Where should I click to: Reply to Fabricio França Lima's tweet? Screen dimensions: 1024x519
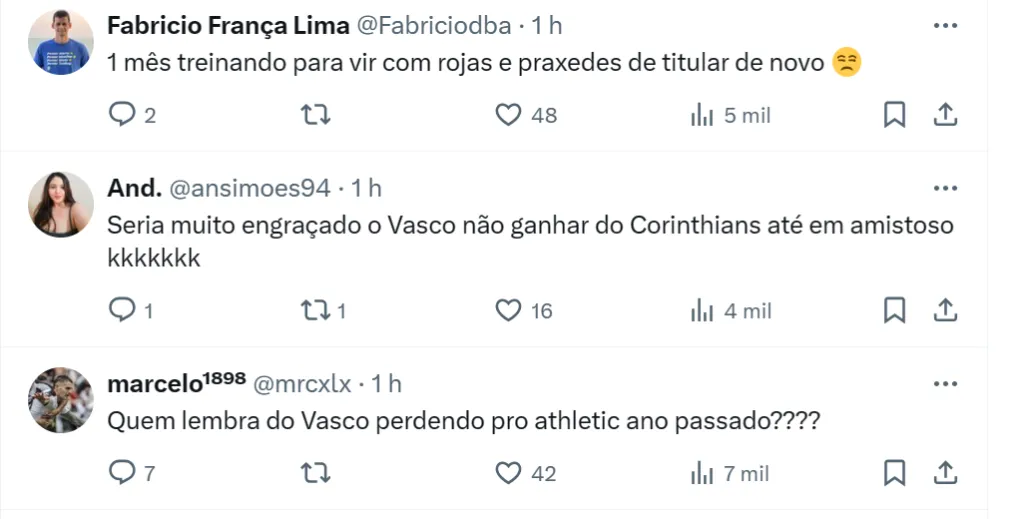[121, 116]
